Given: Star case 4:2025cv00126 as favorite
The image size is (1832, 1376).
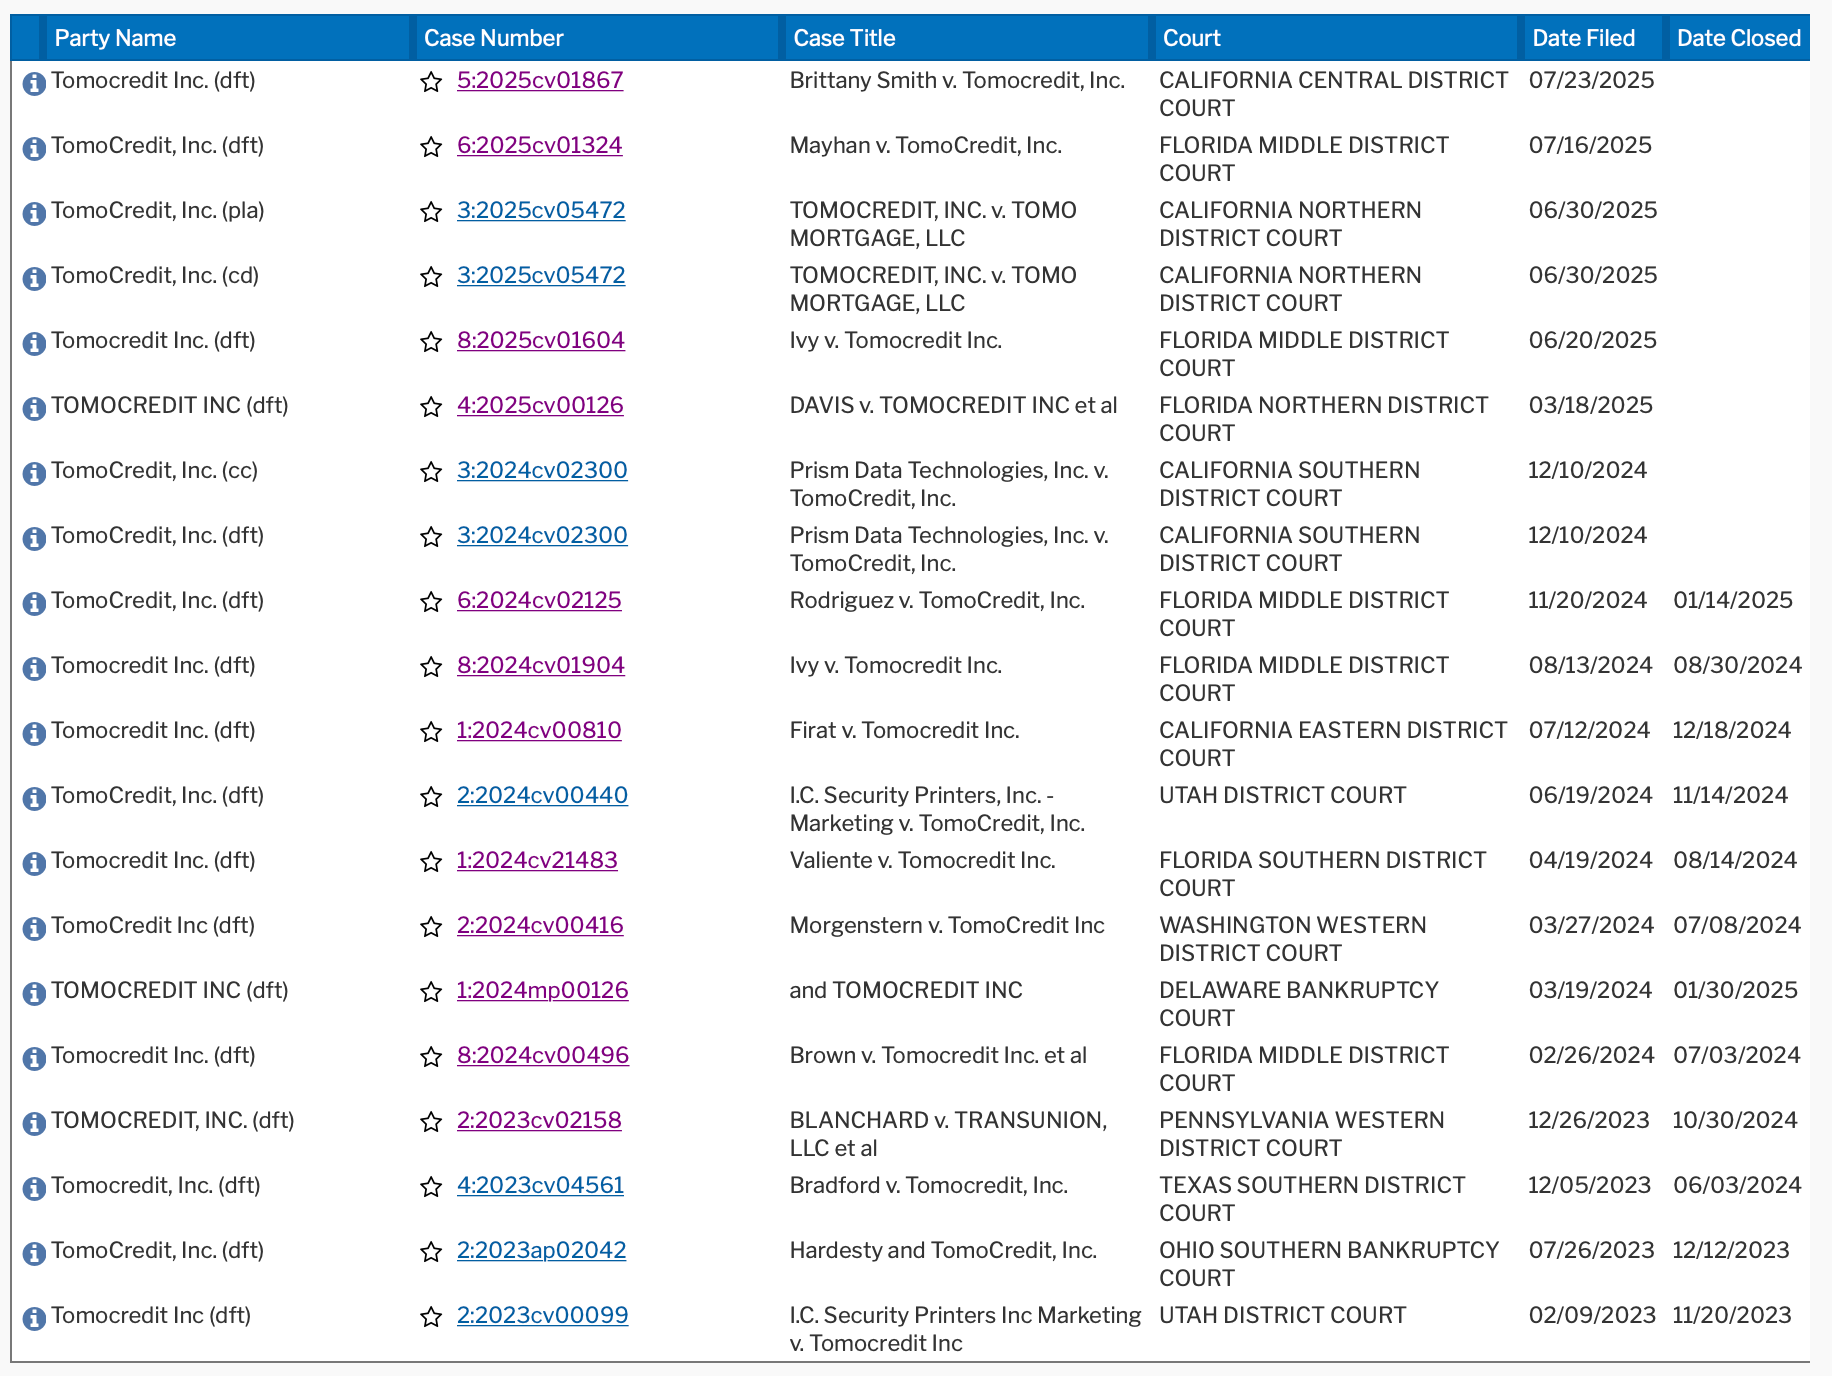Looking at the screenshot, I should click(x=431, y=407).
